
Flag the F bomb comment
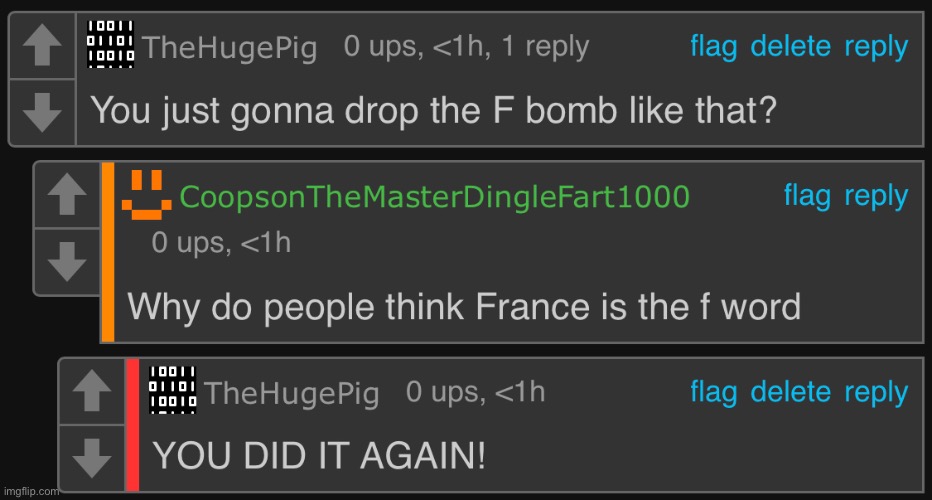[x=713, y=46]
